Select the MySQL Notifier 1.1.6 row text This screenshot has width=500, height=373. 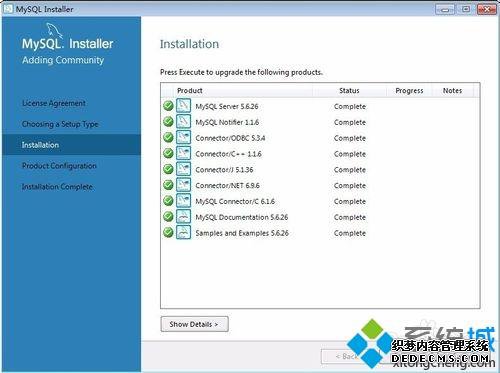tap(227, 122)
